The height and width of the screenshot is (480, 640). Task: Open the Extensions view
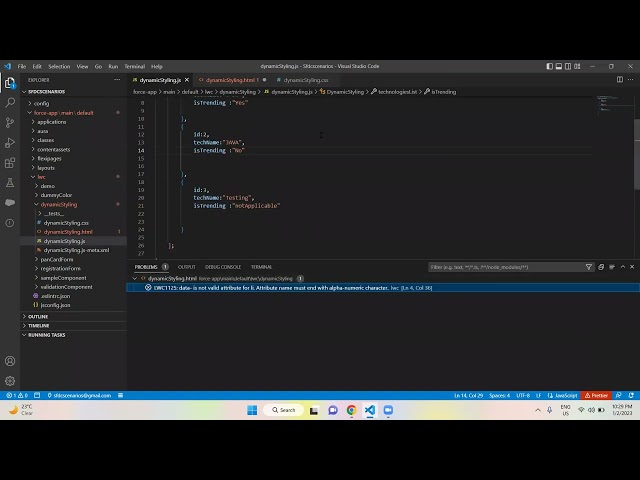point(10,163)
